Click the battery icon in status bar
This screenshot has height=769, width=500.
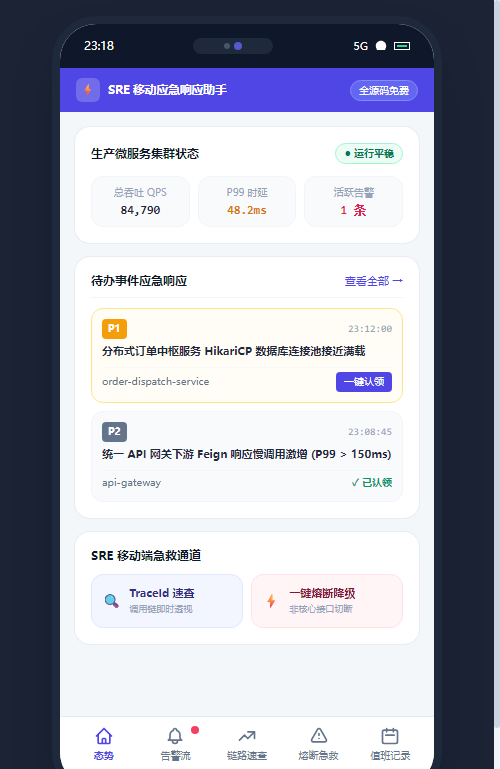tap(402, 46)
